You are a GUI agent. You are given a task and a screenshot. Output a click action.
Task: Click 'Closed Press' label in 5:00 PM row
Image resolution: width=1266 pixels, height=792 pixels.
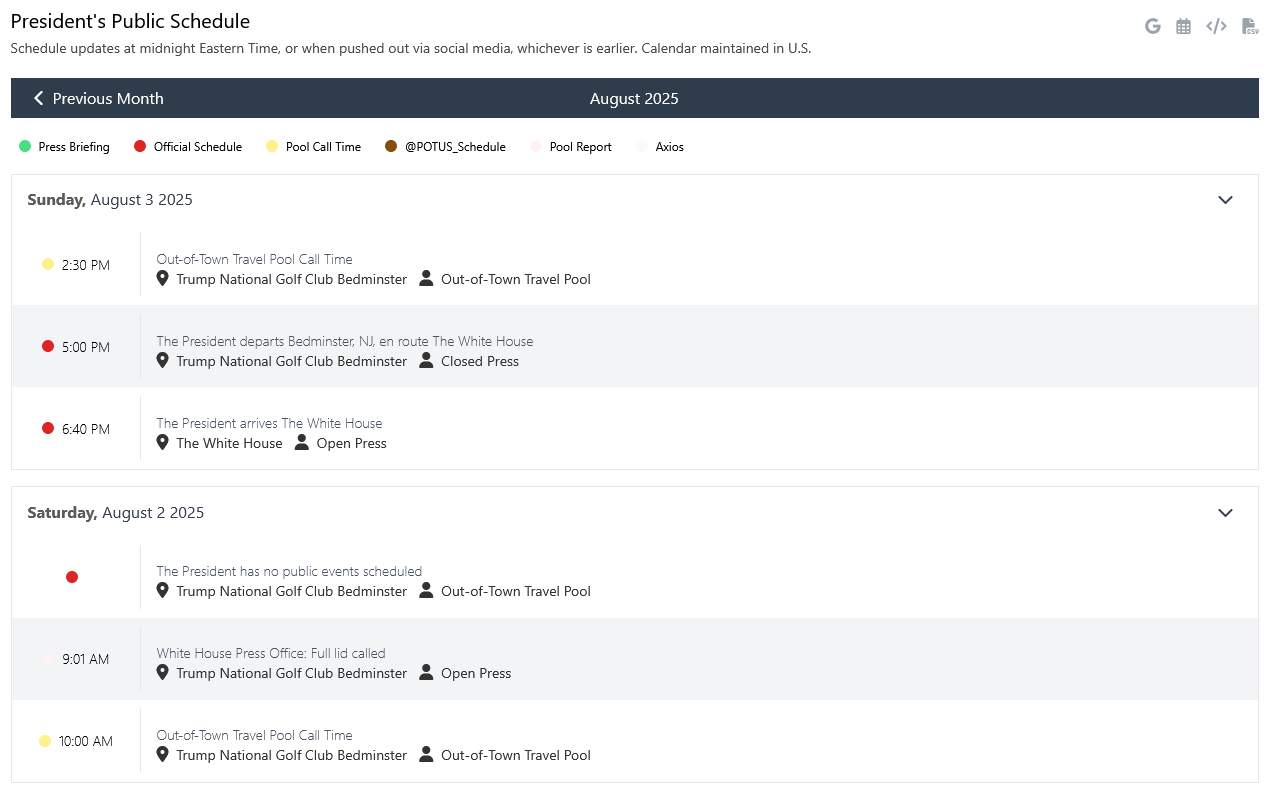480,361
